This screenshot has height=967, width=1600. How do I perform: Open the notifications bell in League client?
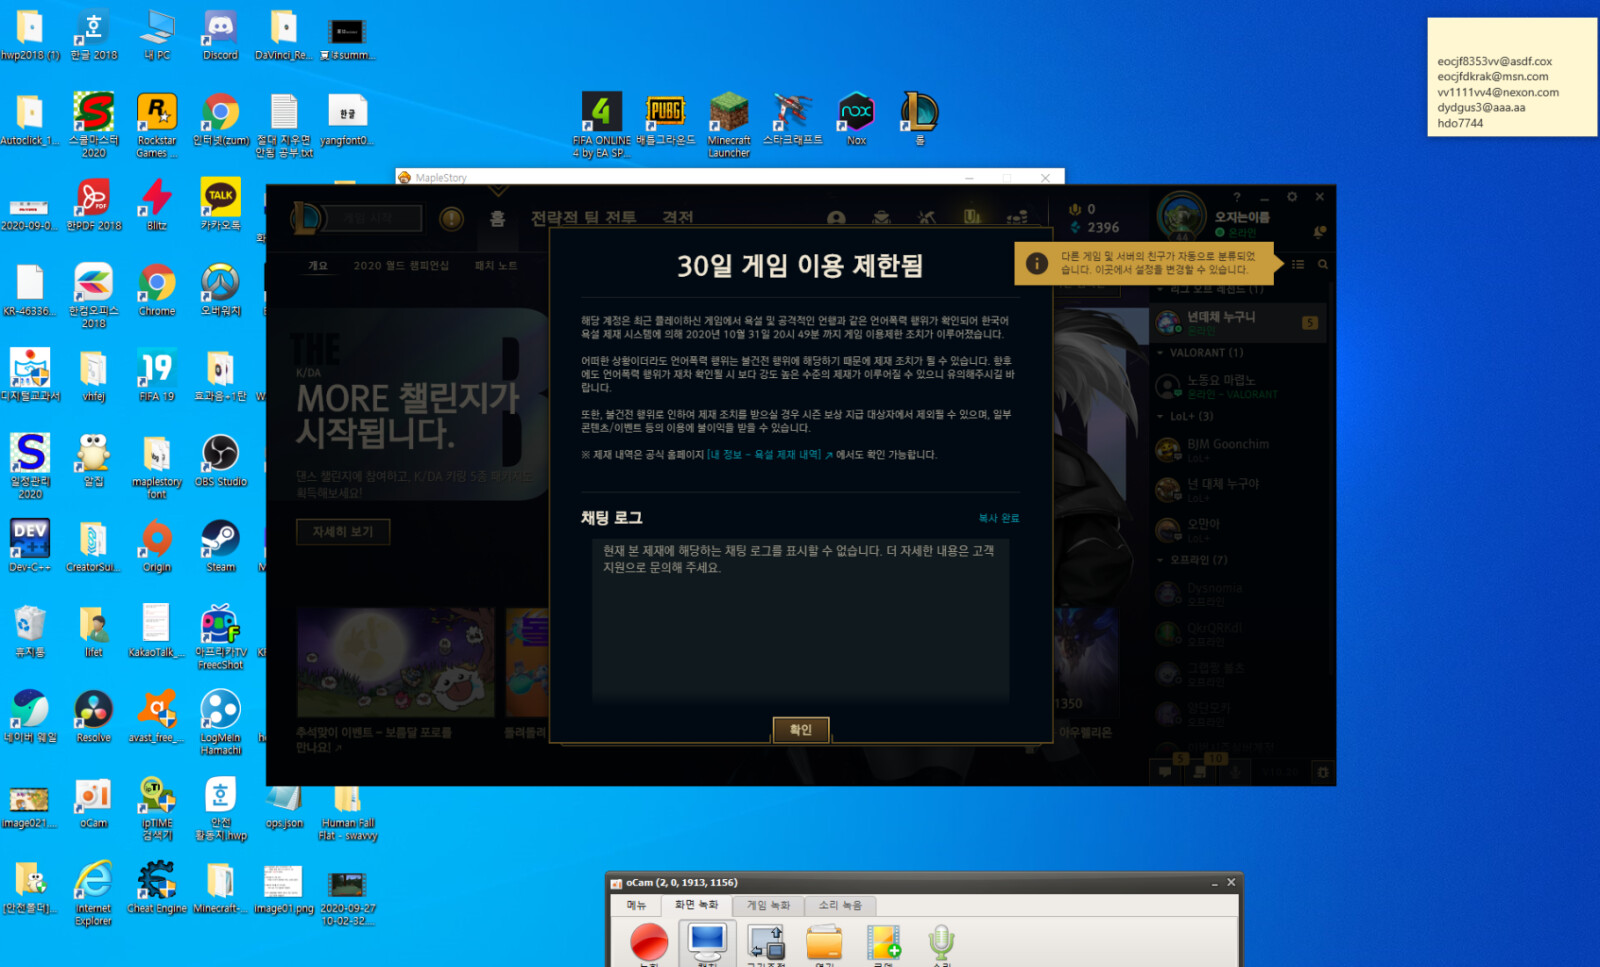coord(1319,231)
